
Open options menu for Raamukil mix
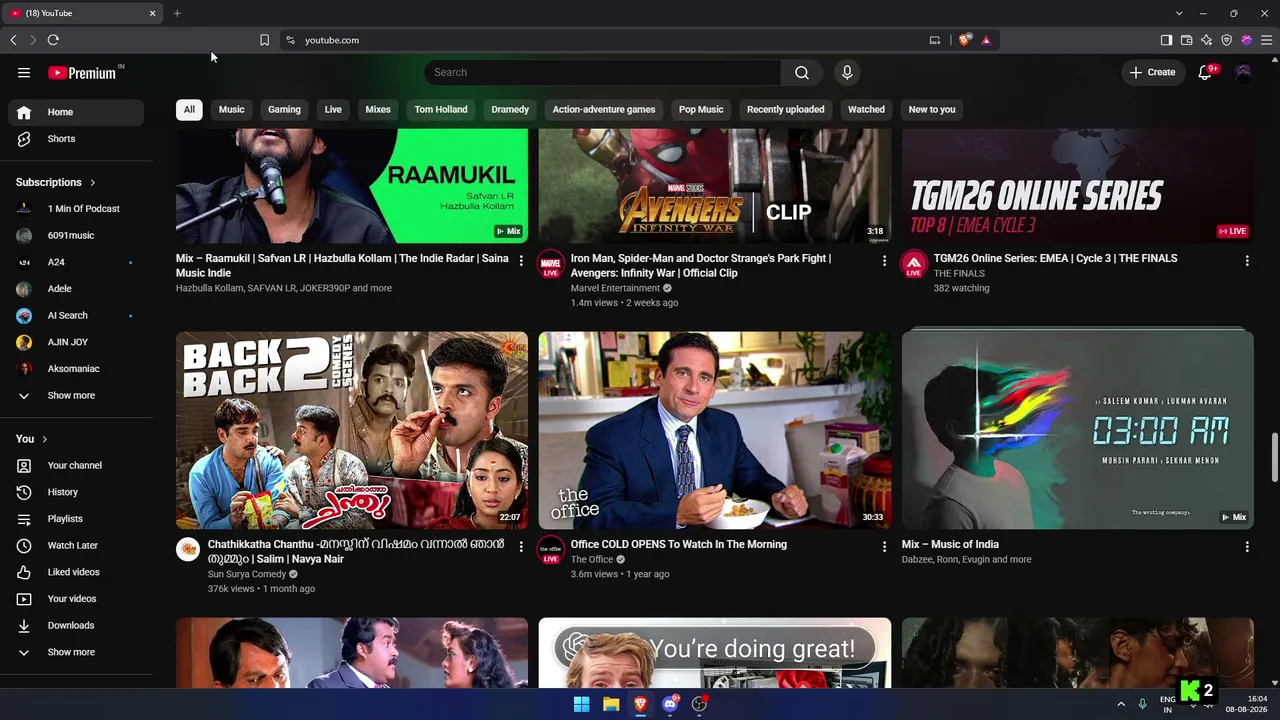pyautogui.click(x=520, y=261)
